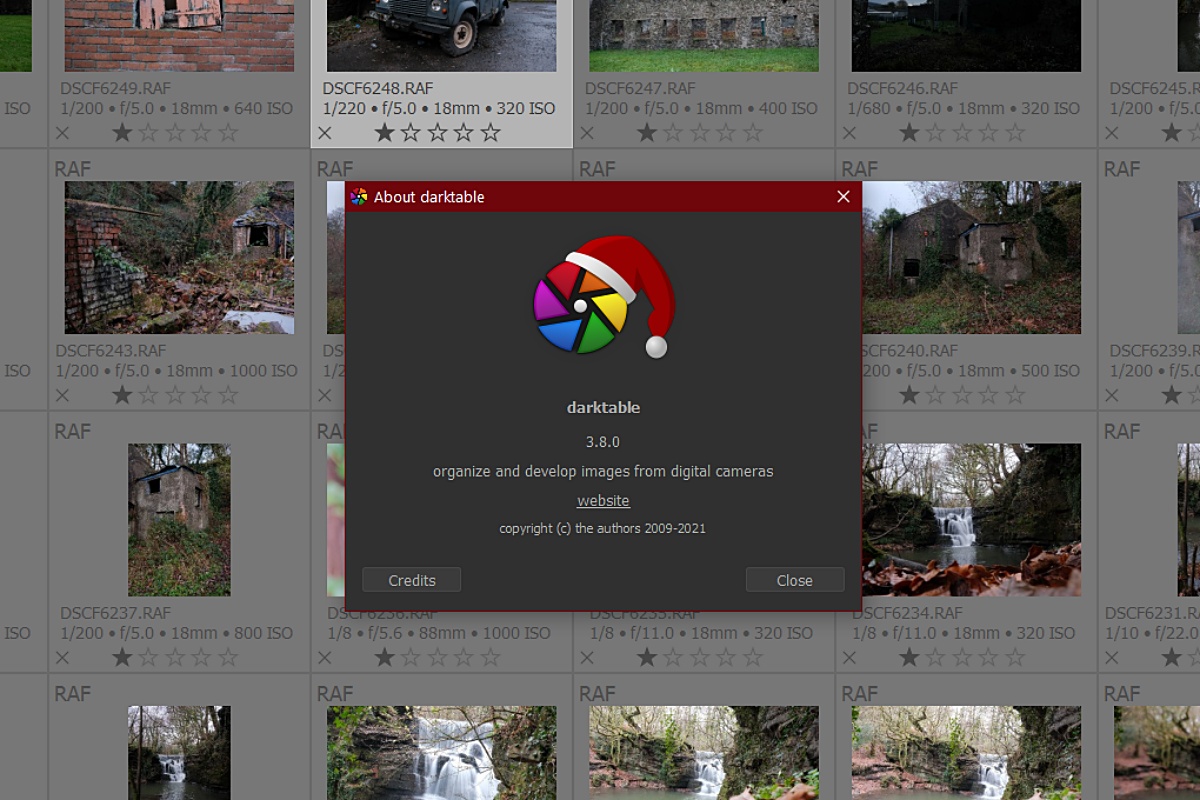Toggle the first star on DSCF6247
The image size is (1200, 800).
(x=645, y=131)
